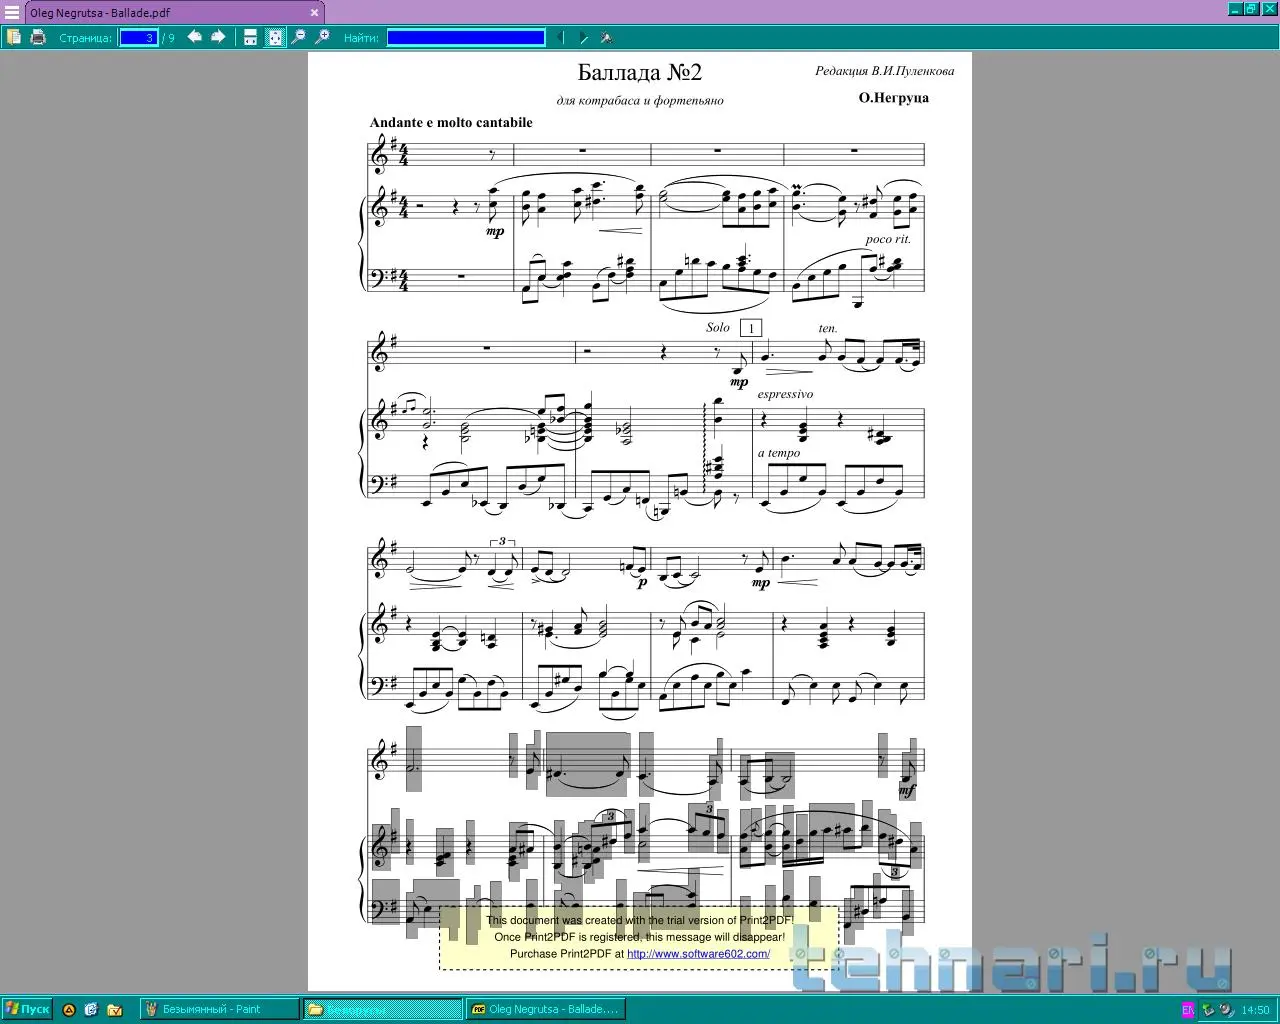Click the first tray icon beside EN indicator
The image size is (1280, 1024).
tap(1208, 1010)
